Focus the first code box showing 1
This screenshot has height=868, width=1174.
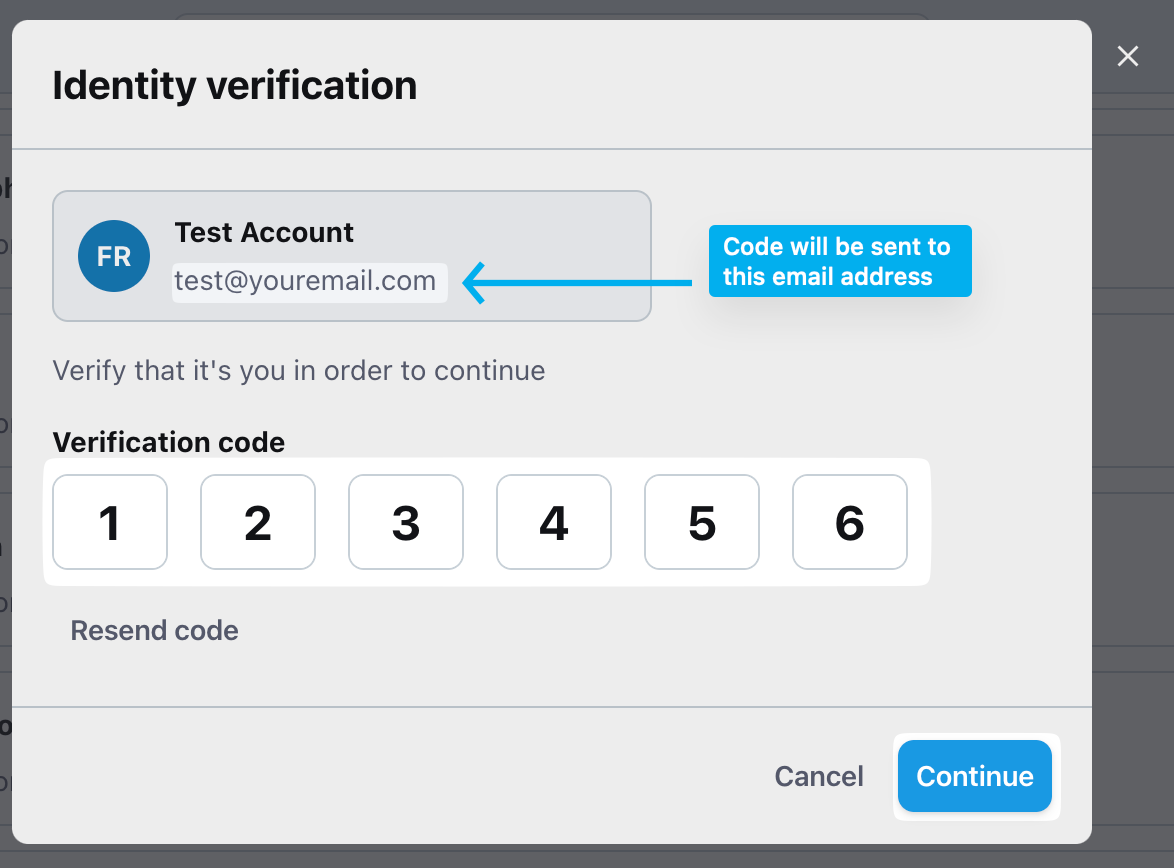point(110,522)
